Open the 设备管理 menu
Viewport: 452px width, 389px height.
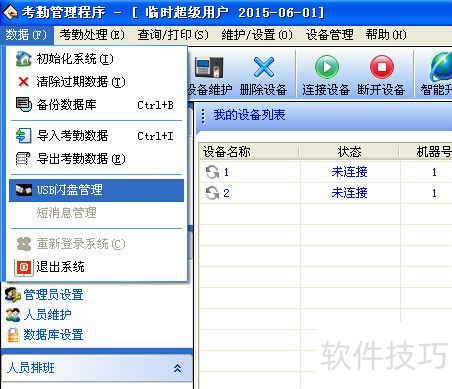click(x=329, y=35)
